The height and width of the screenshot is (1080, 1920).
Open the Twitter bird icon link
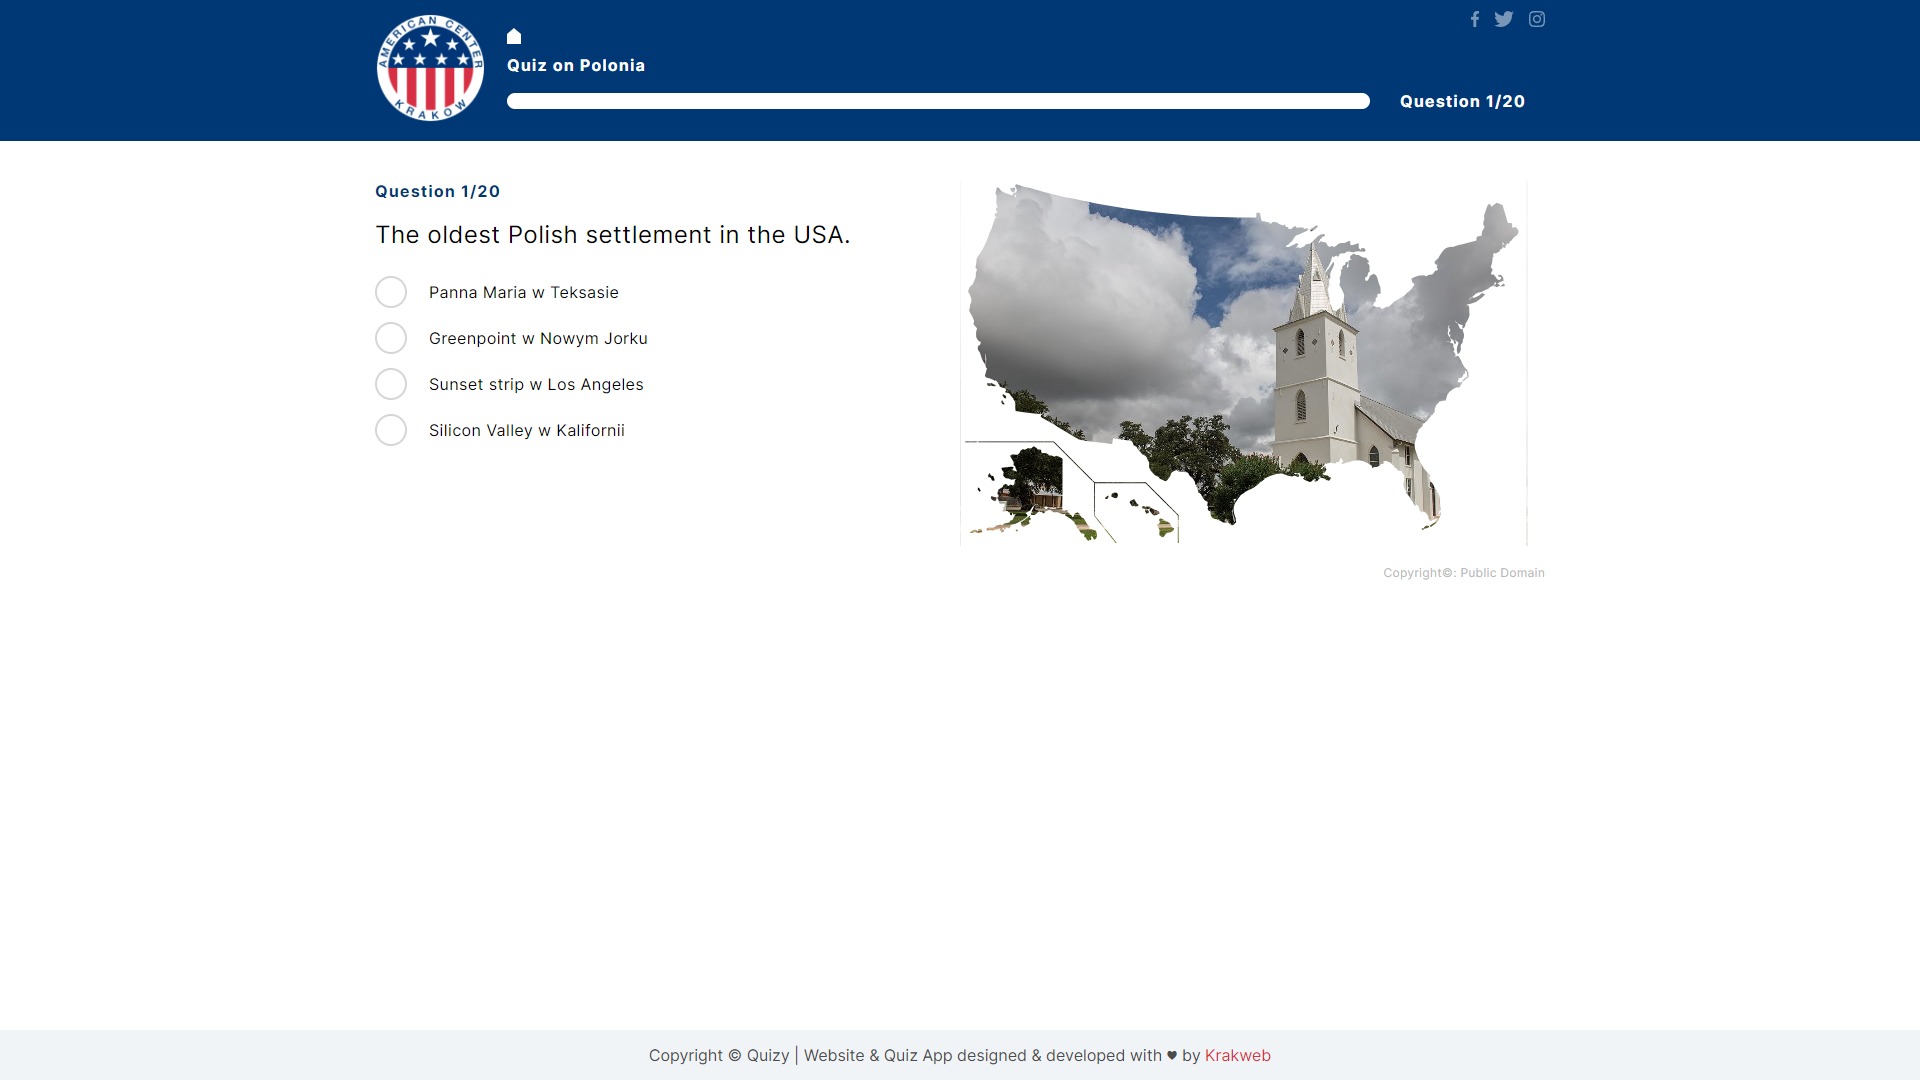(x=1504, y=19)
